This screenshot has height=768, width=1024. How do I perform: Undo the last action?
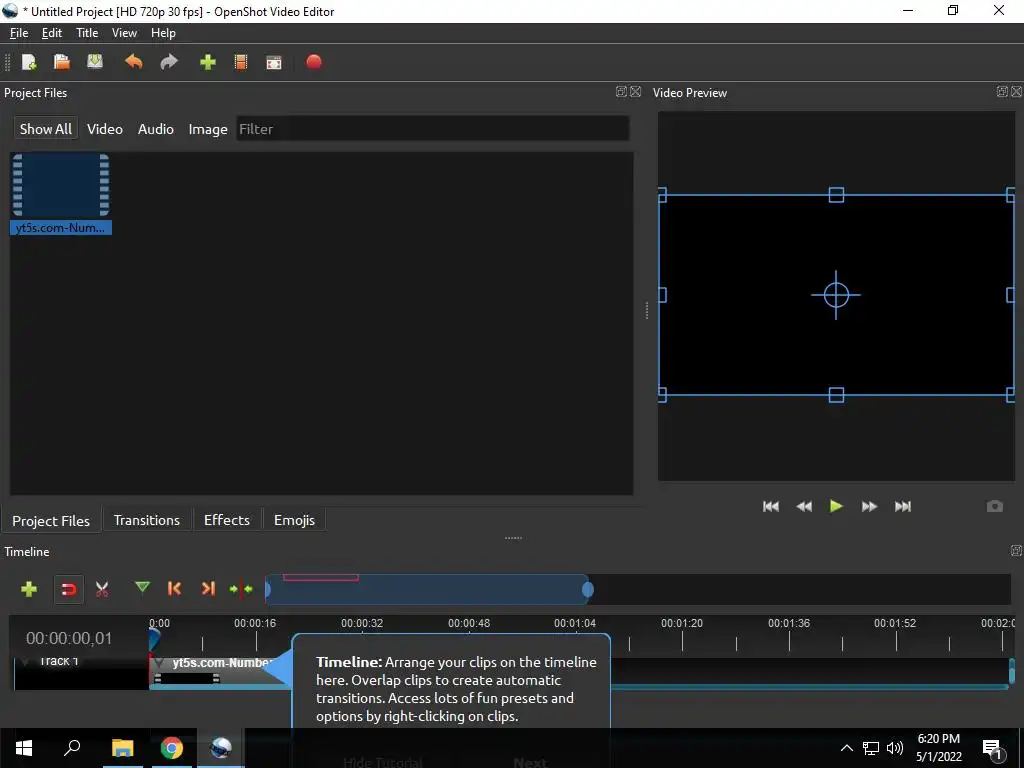133,62
